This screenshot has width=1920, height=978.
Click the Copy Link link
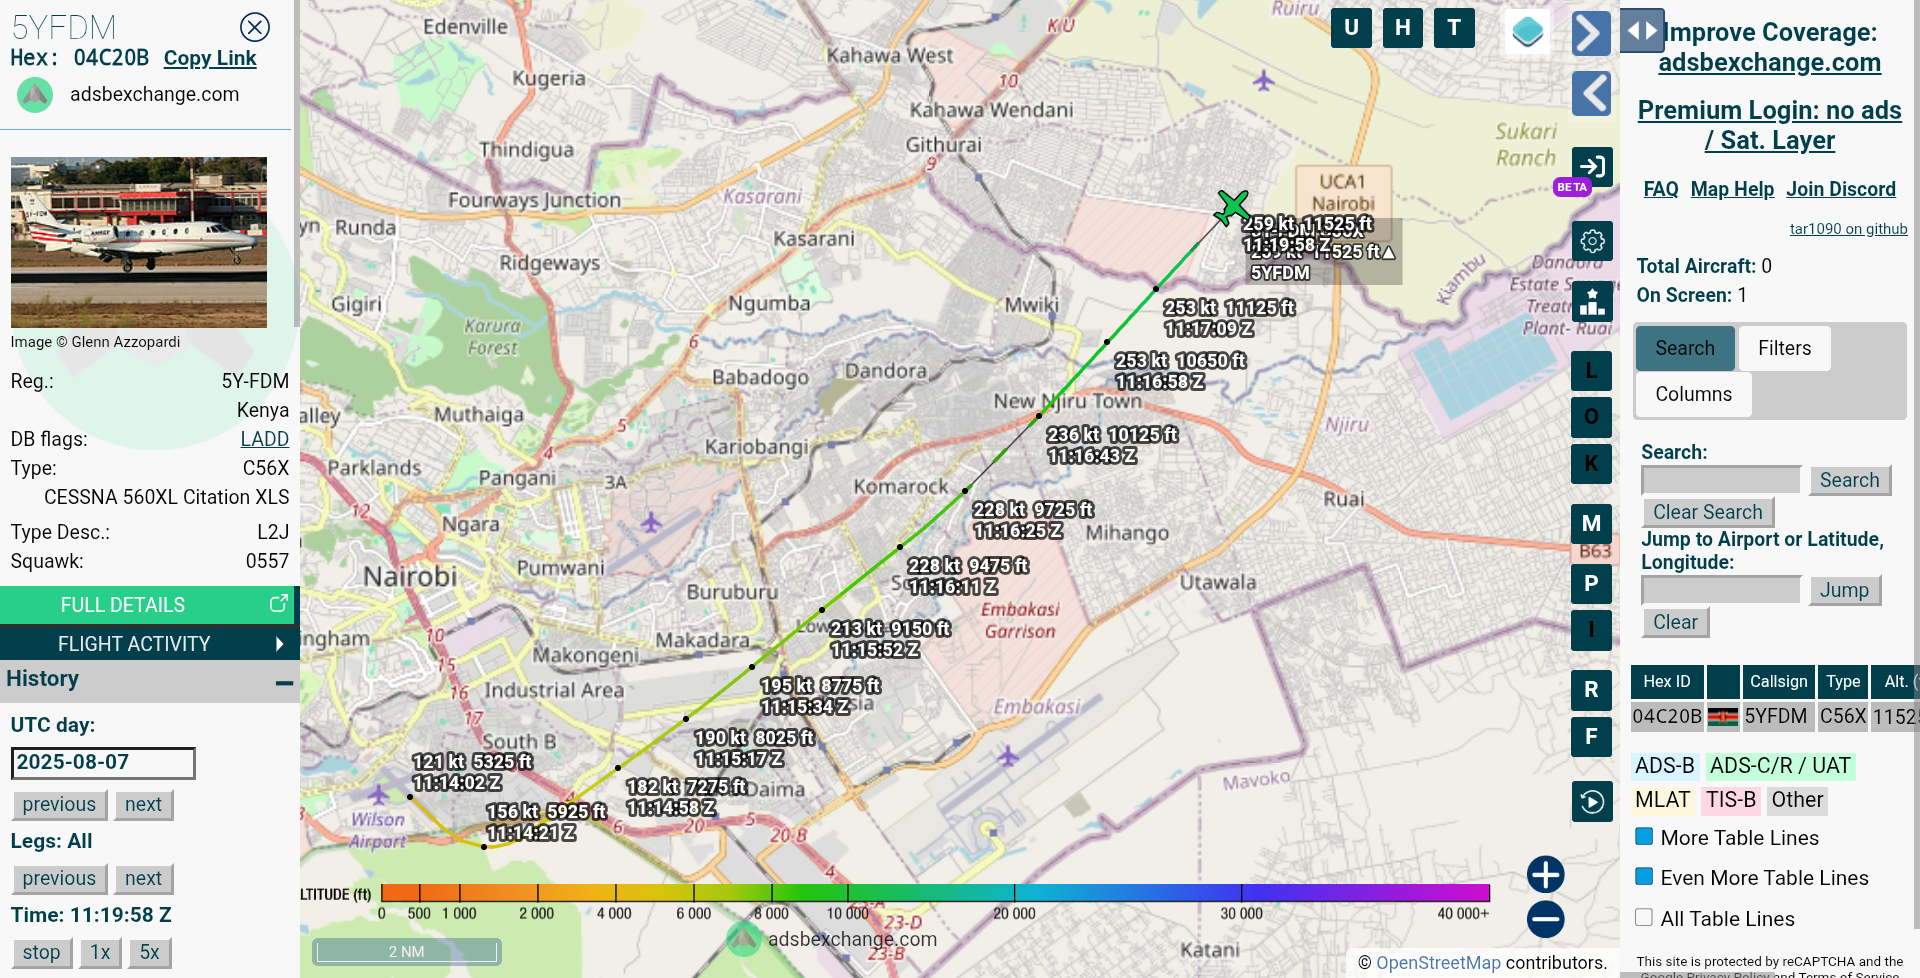(x=210, y=59)
